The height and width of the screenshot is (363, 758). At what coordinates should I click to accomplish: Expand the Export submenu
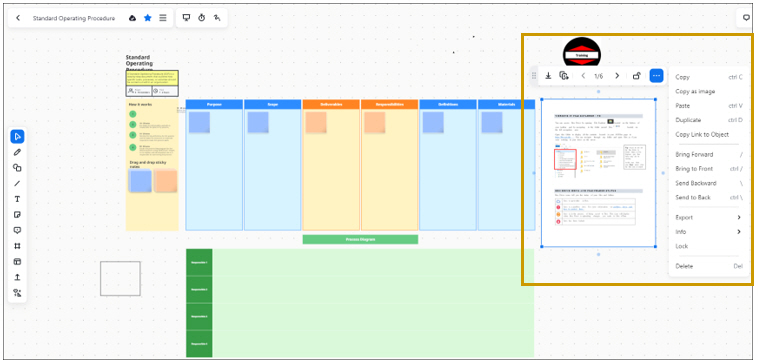tap(708, 218)
